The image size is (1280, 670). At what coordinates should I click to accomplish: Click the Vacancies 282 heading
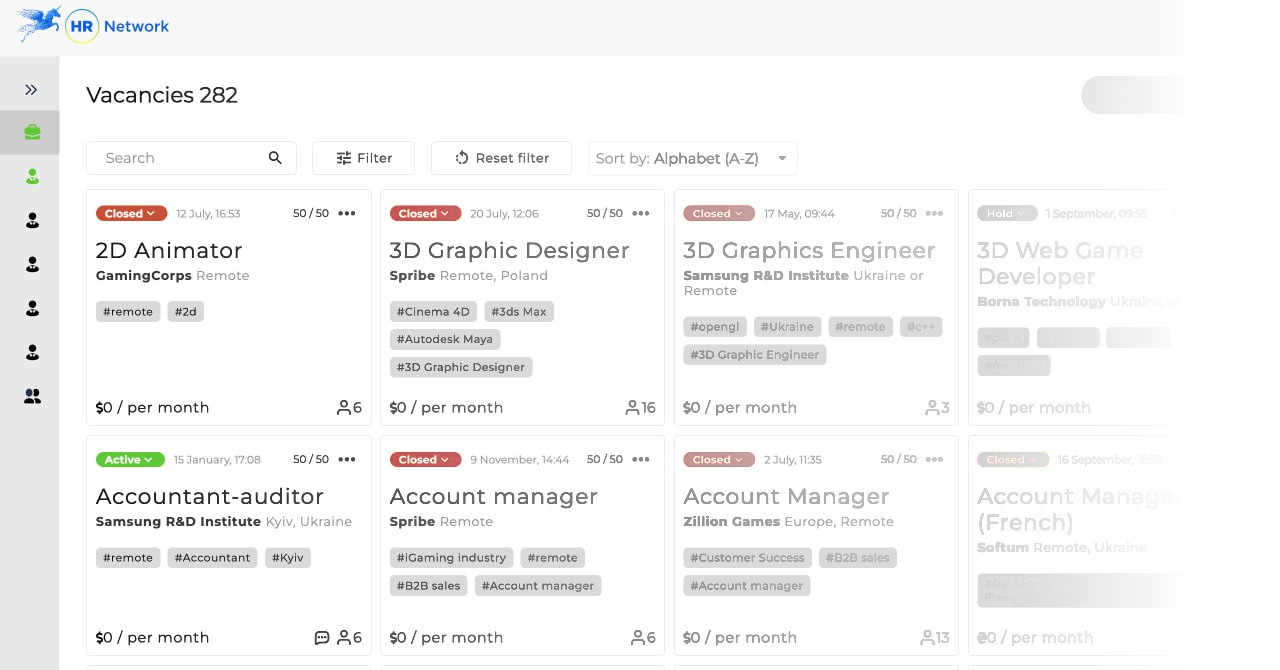coord(162,95)
